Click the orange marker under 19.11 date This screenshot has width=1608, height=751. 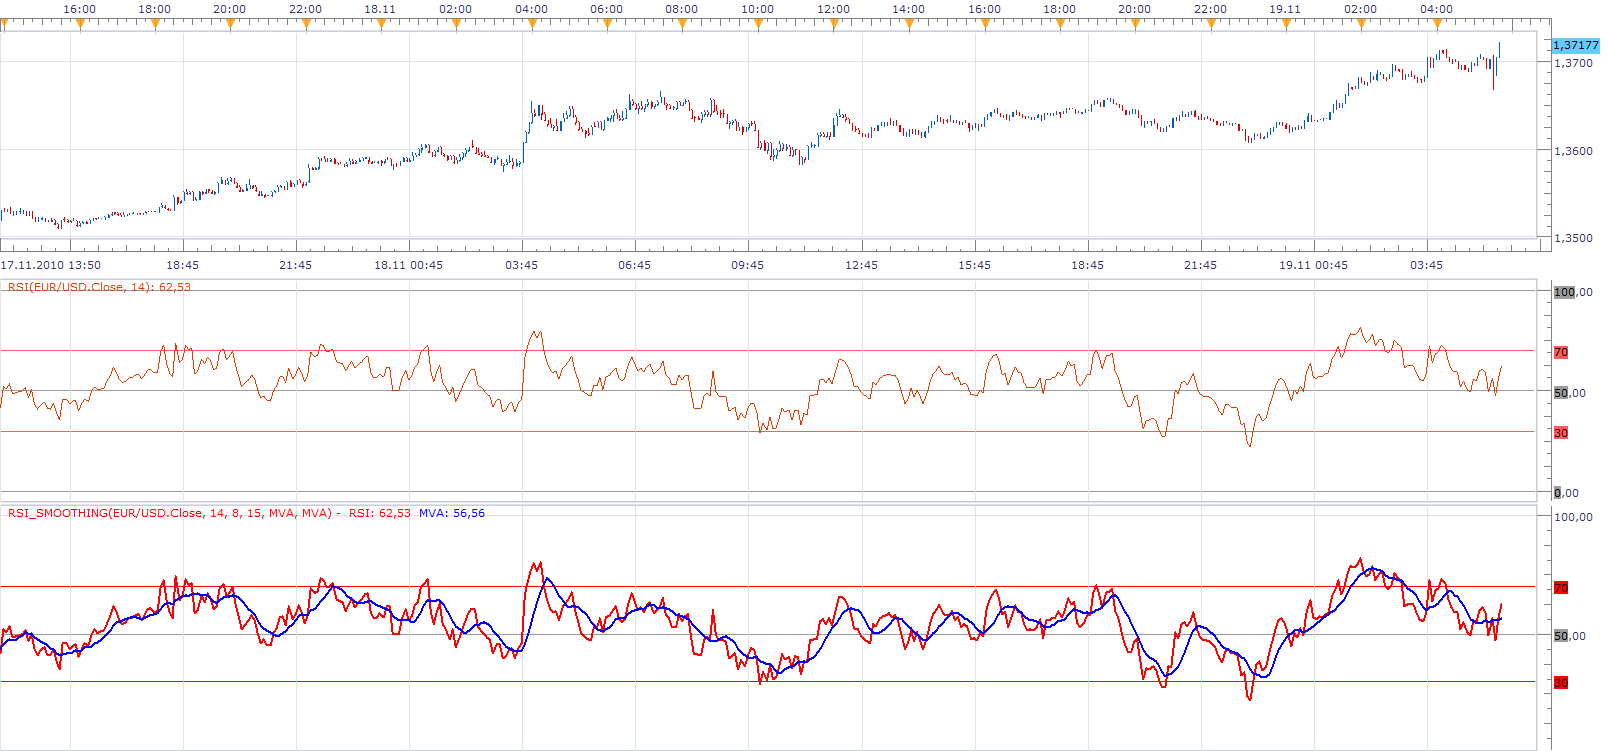point(1286,24)
